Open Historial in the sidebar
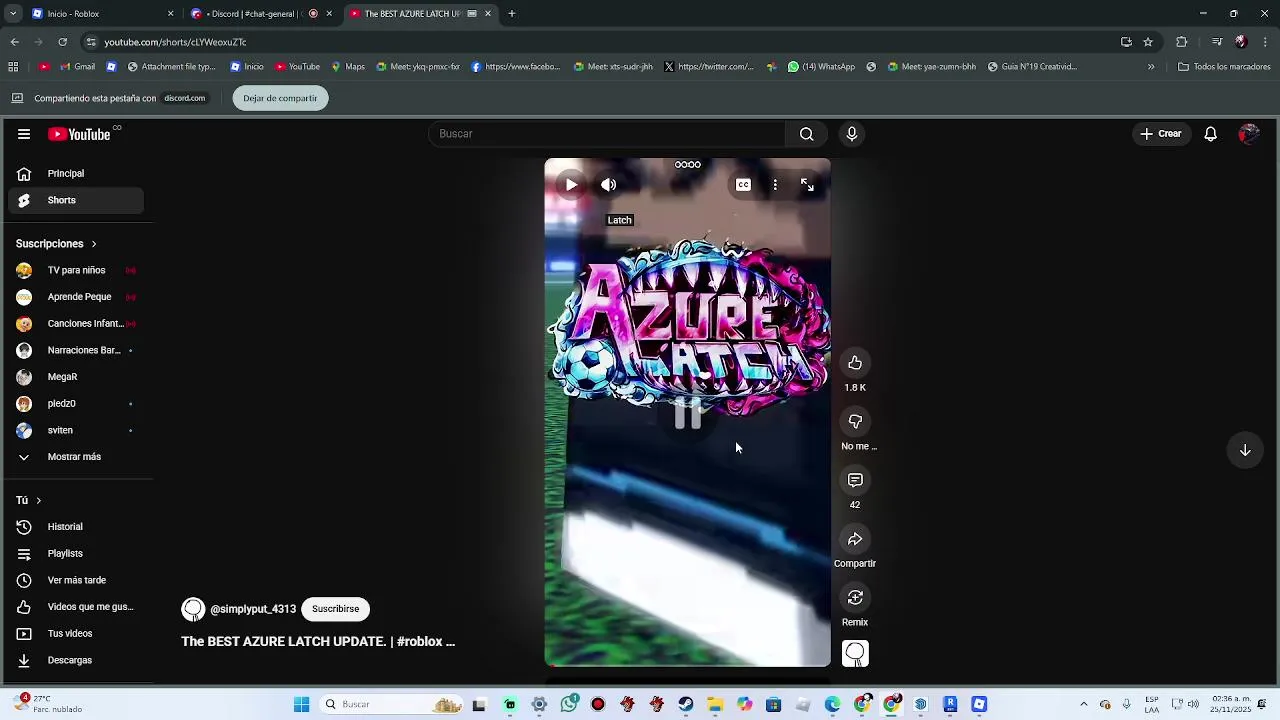Viewport: 1280px width, 720px height. tap(76, 527)
